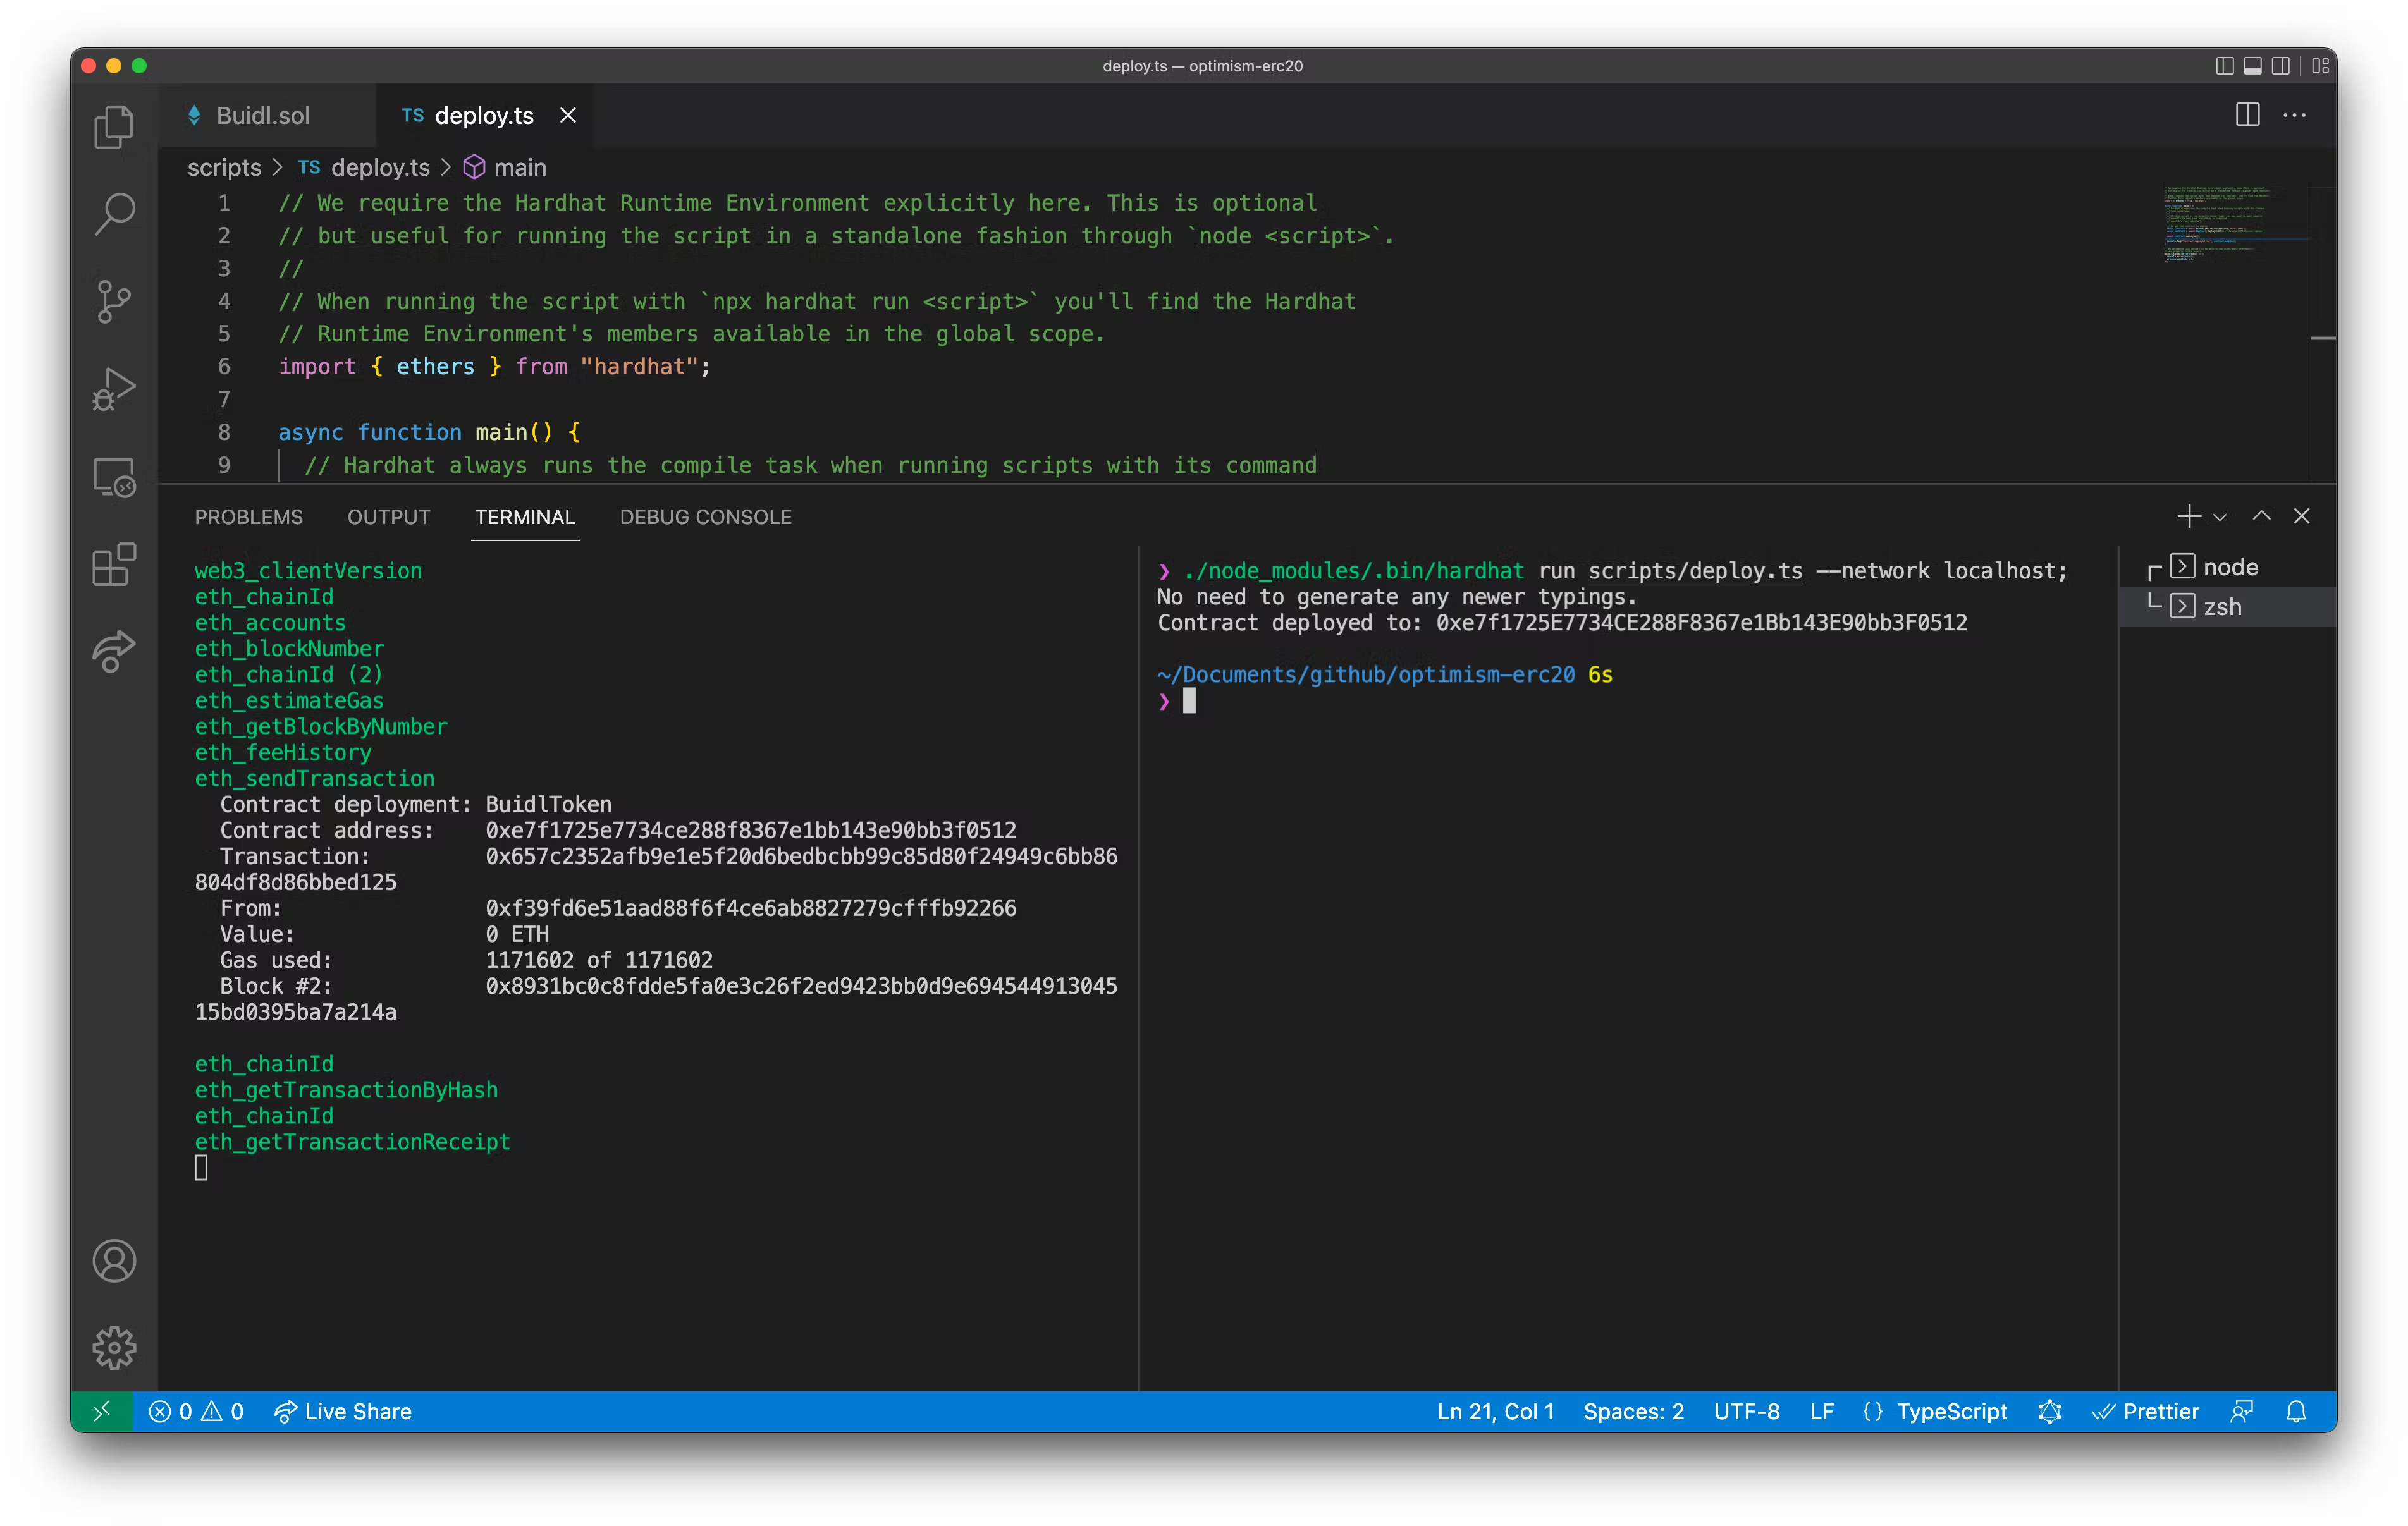Open the Extensions view
The height and width of the screenshot is (1526, 2408).
114,565
